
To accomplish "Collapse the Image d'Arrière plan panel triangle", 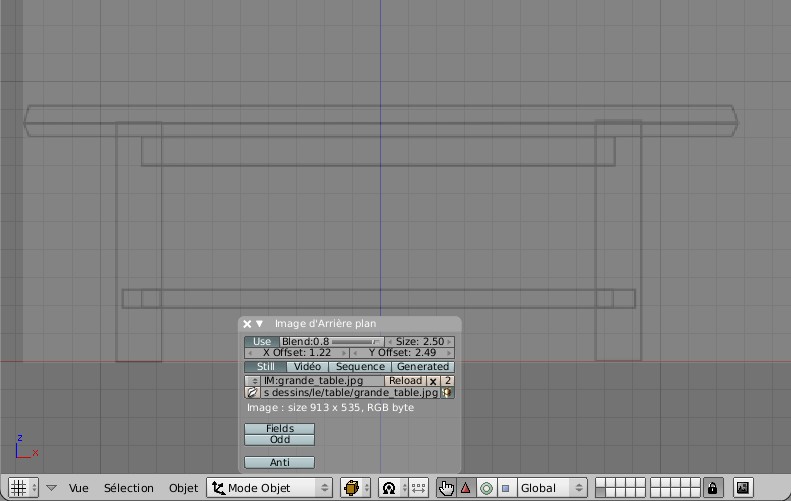I will point(259,324).
